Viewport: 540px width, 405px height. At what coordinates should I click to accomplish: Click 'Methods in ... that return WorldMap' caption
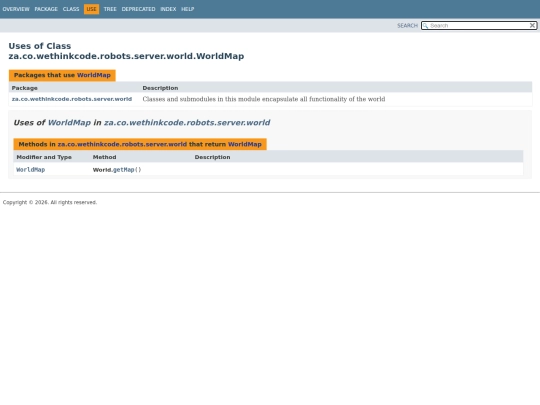click(x=140, y=144)
